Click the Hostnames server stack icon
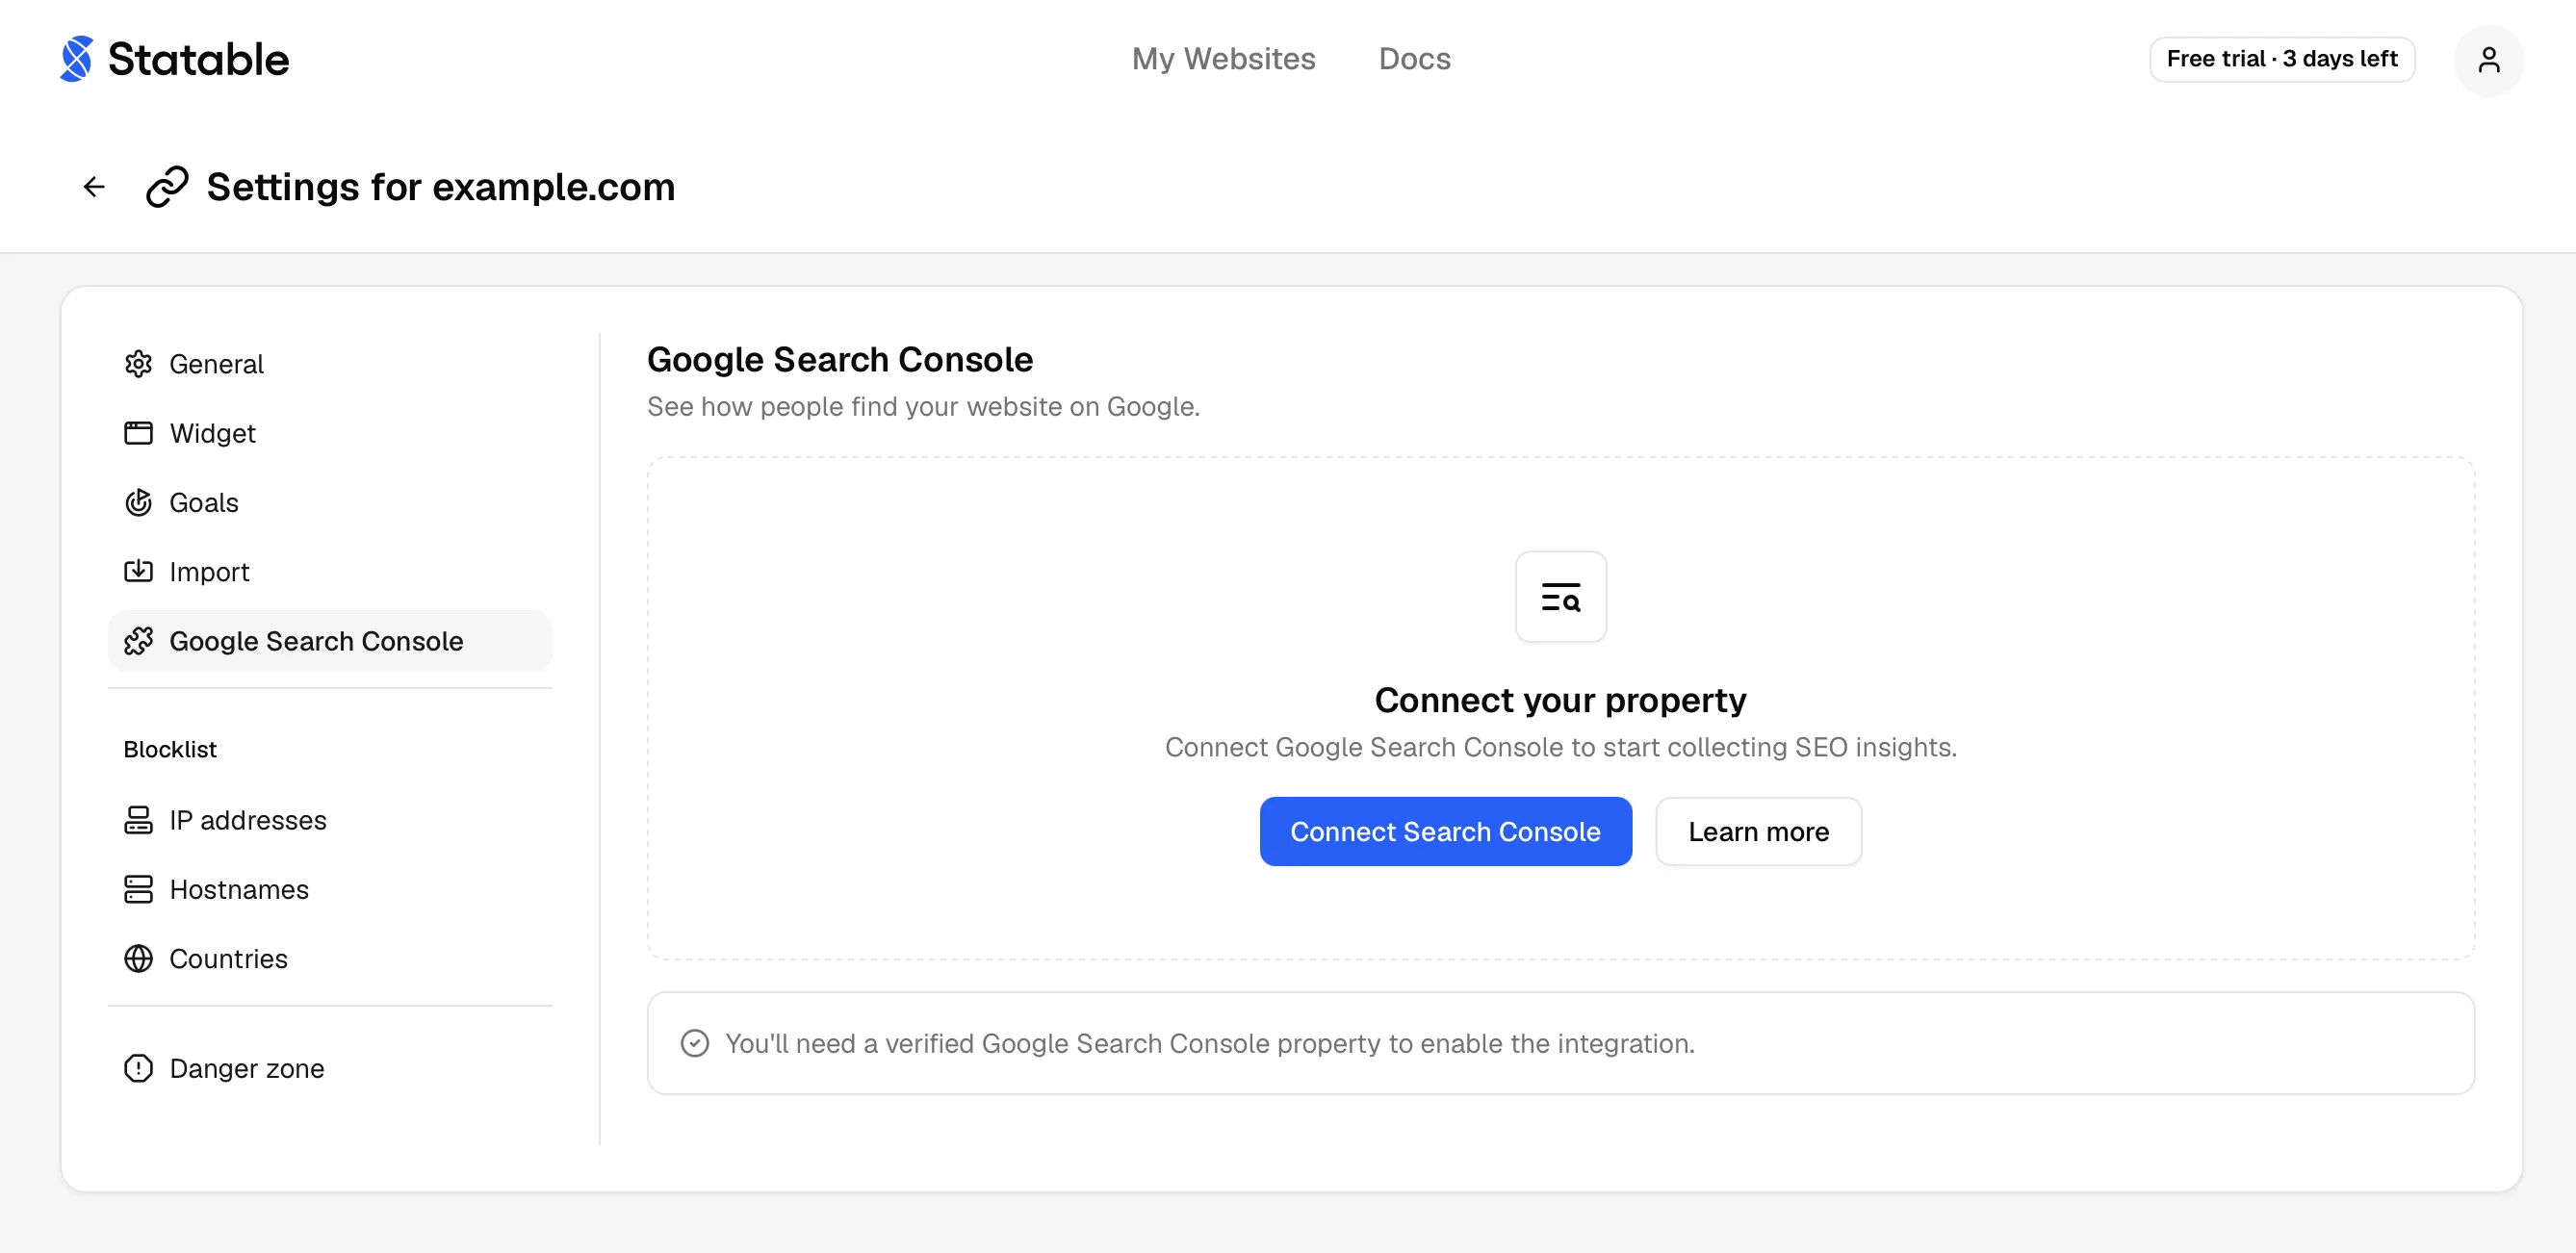Image resolution: width=2576 pixels, height=1253 pixels. tap(138, 889)
